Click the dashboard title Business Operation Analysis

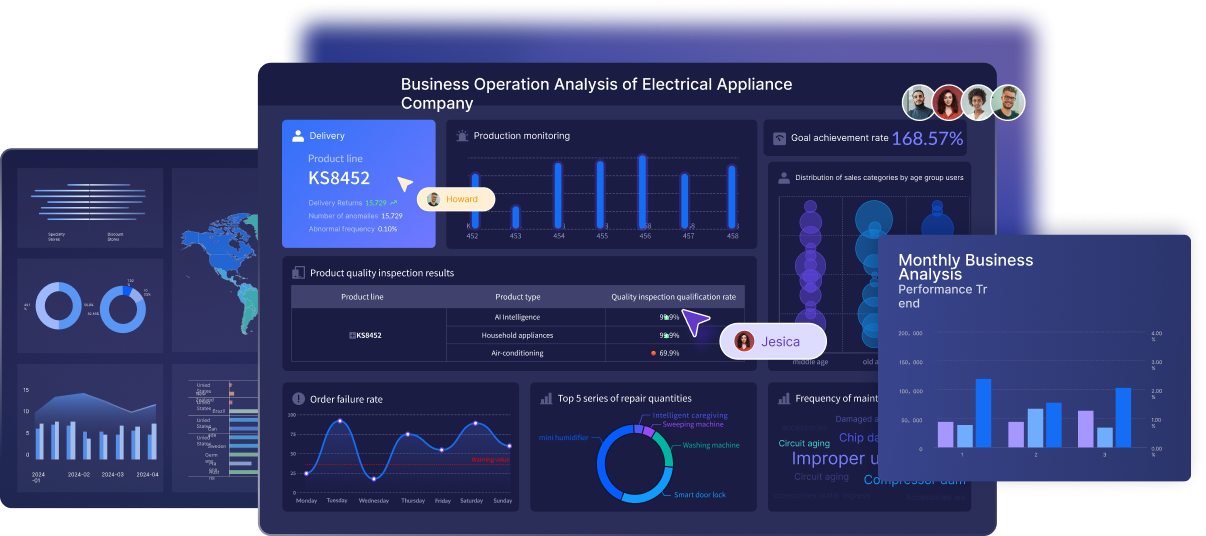(x=597, y=94)
